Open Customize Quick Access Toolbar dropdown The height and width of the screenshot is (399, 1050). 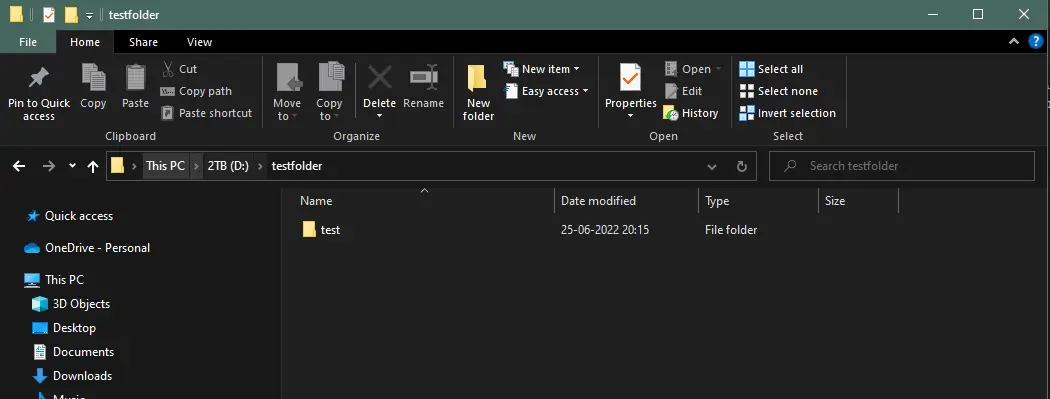point(89,15)
